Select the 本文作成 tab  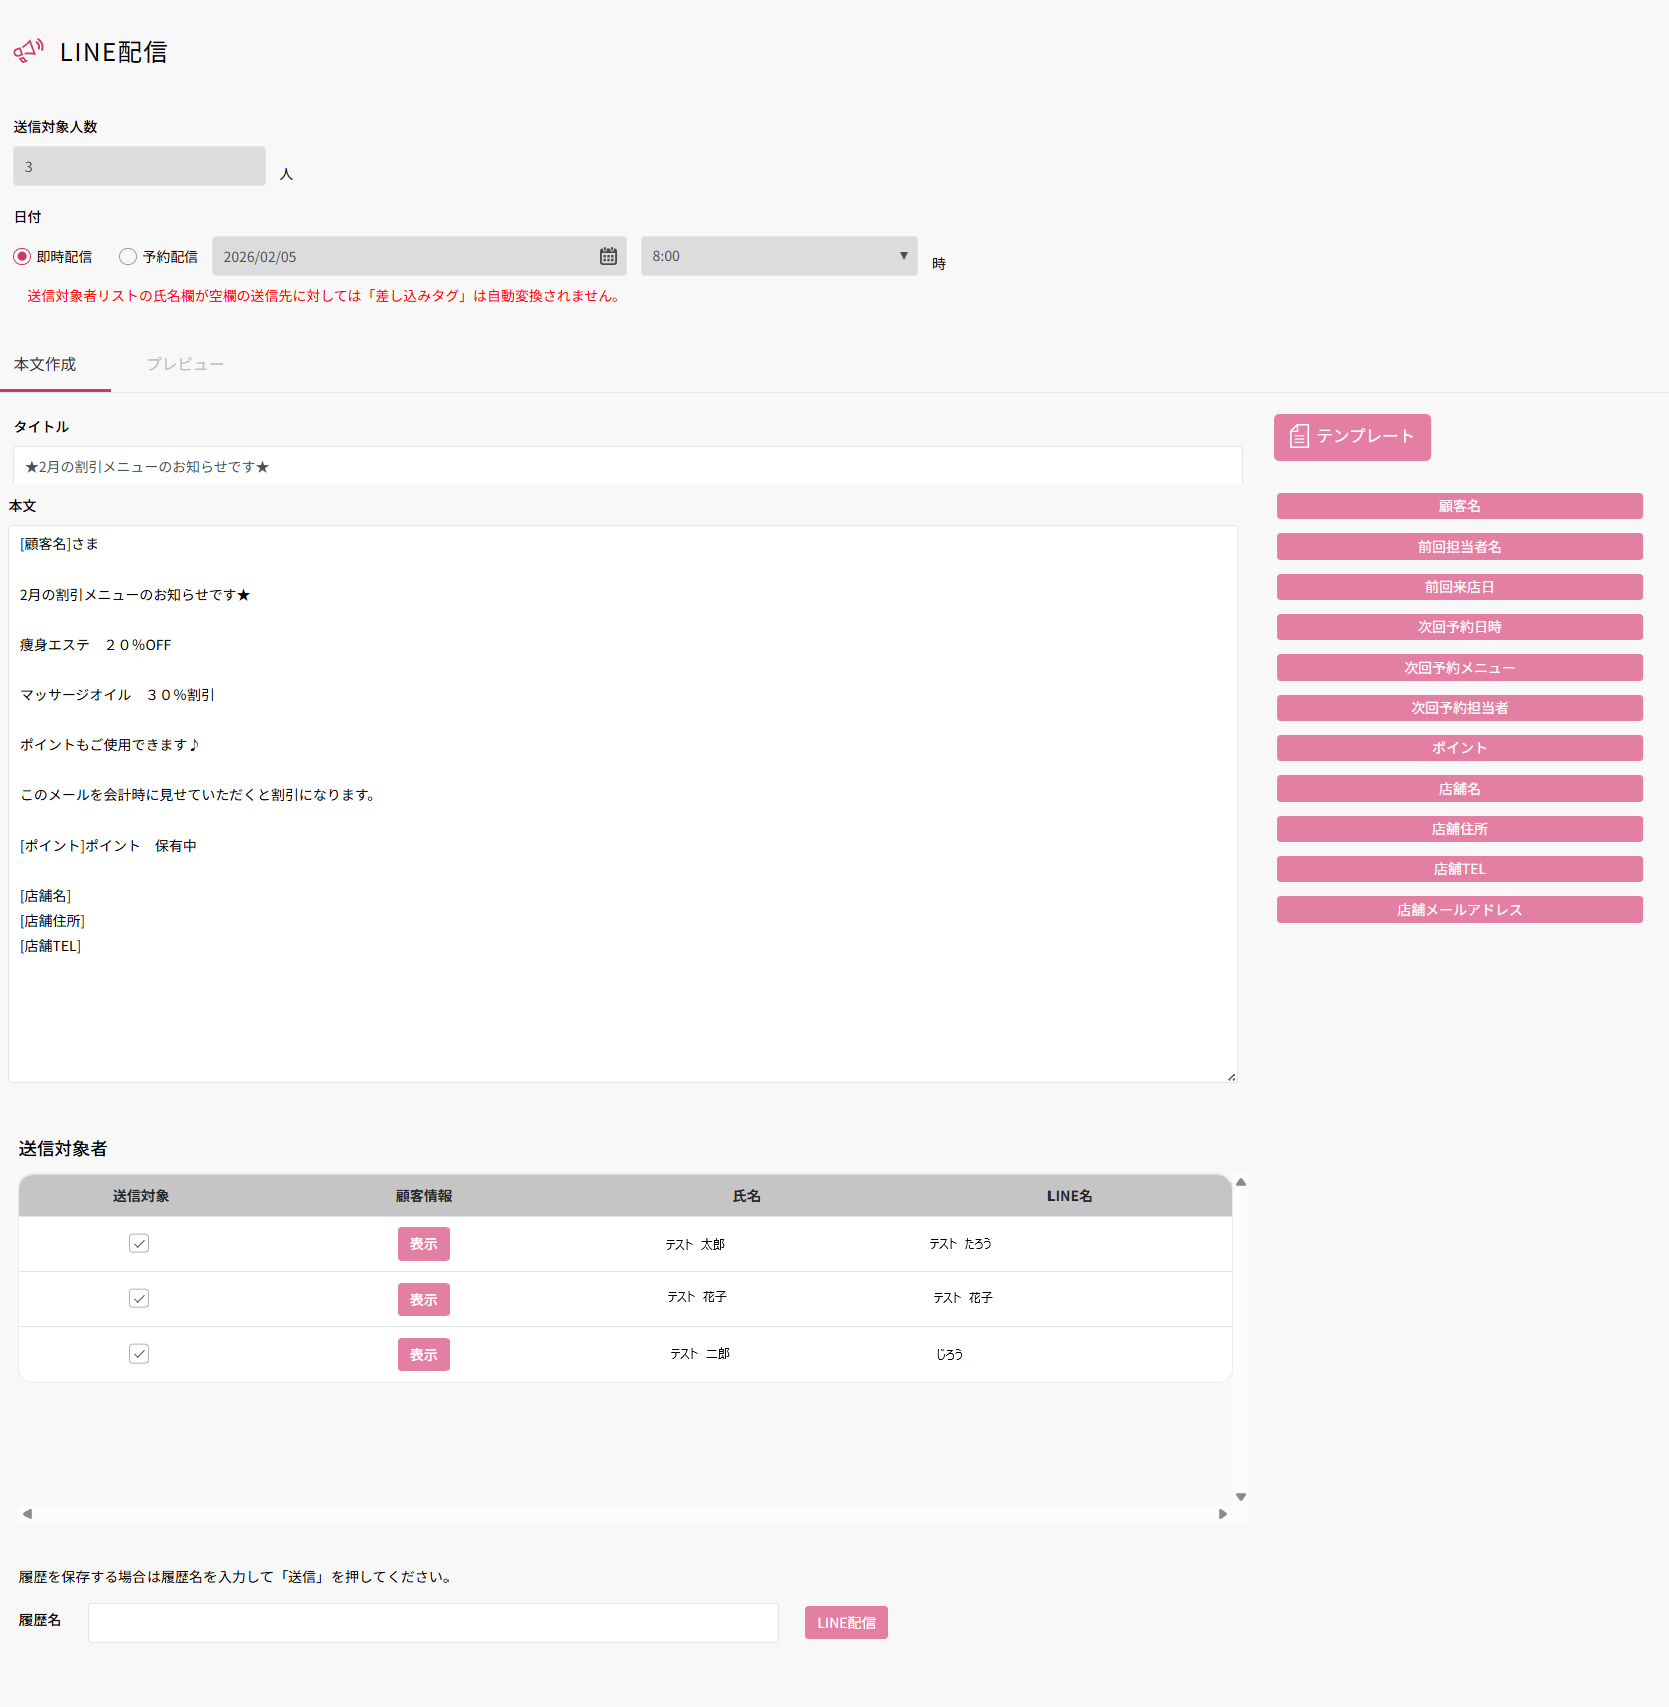click(x=45, y=364)
